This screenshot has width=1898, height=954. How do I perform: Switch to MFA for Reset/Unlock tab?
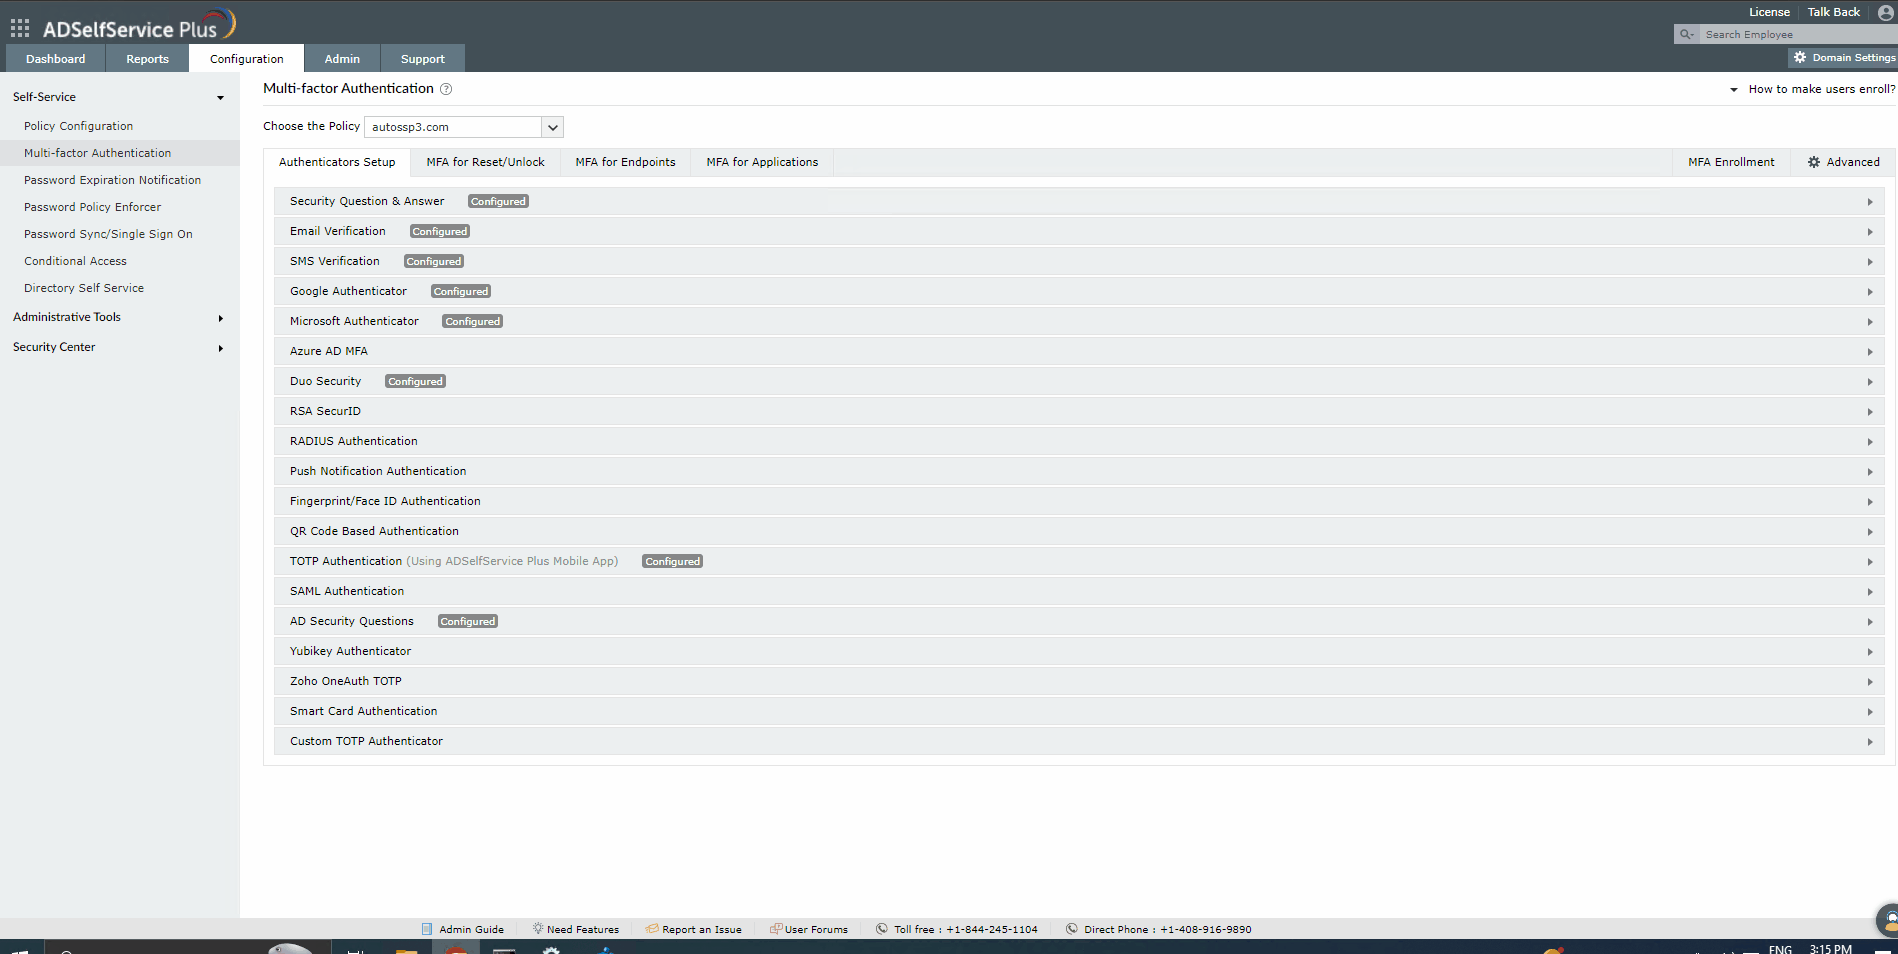pos(485,162)
